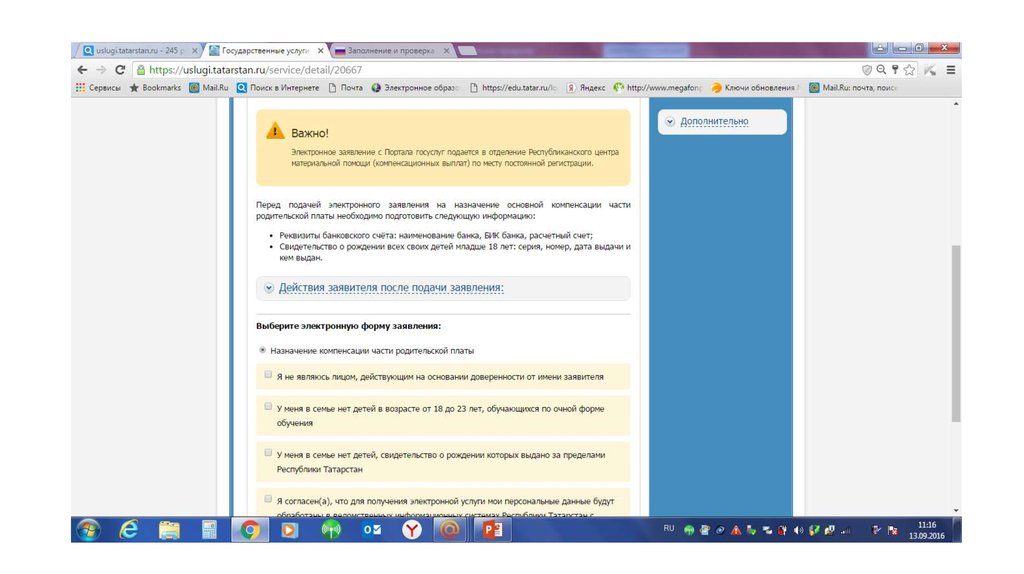1024x574 pixels.
Task: Open the Chrome hamburger menu
Action: [x=951, y=70]
